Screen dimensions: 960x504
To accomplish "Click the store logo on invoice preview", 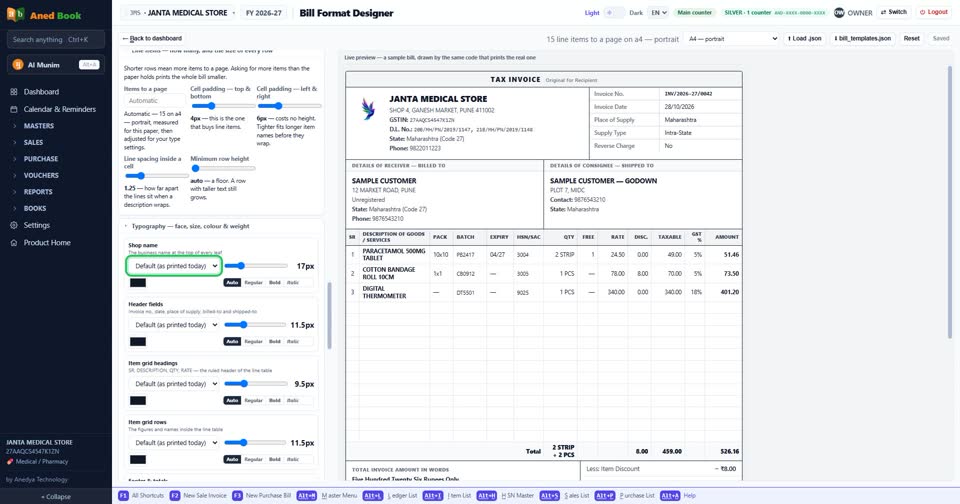I will (x=368, y=109).
